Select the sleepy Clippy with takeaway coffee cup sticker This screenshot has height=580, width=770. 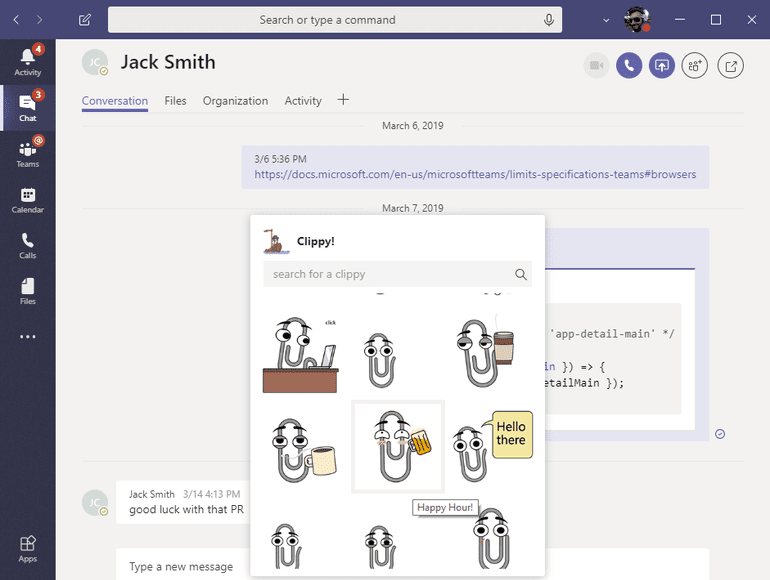[x=485, y=353]
